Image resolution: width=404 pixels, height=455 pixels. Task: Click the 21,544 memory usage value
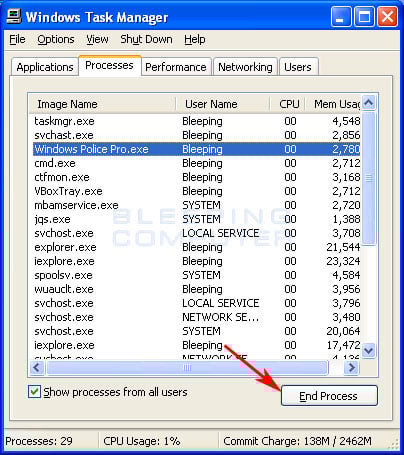coord(343,247)
